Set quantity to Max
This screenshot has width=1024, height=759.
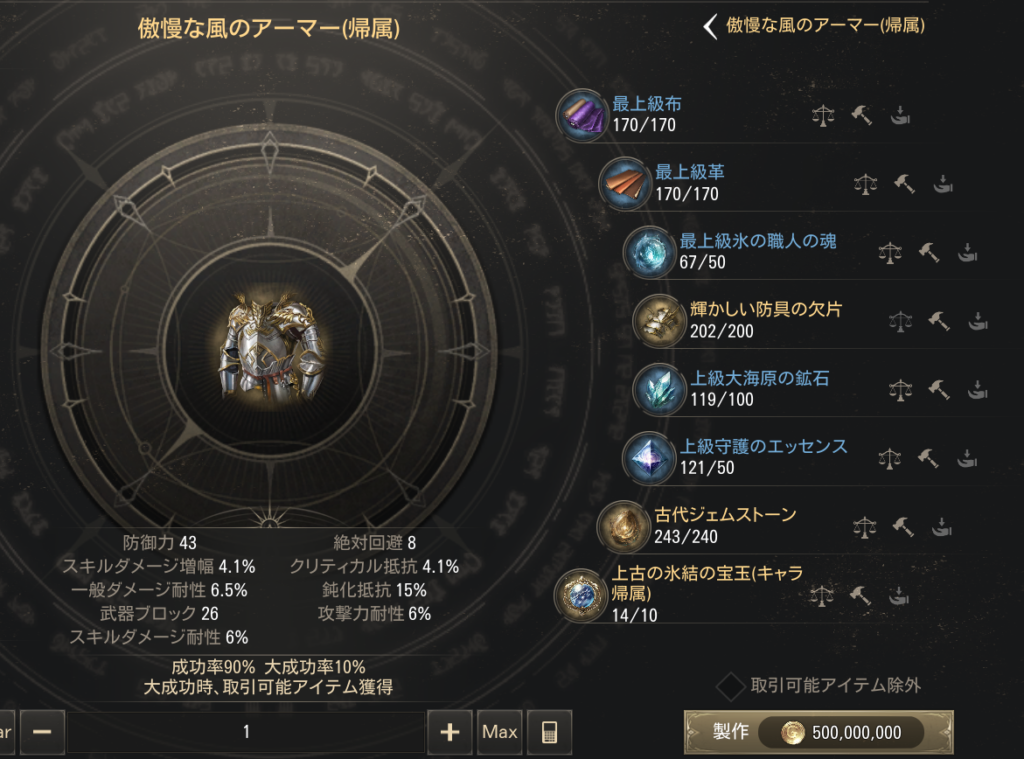coord(500,732)
